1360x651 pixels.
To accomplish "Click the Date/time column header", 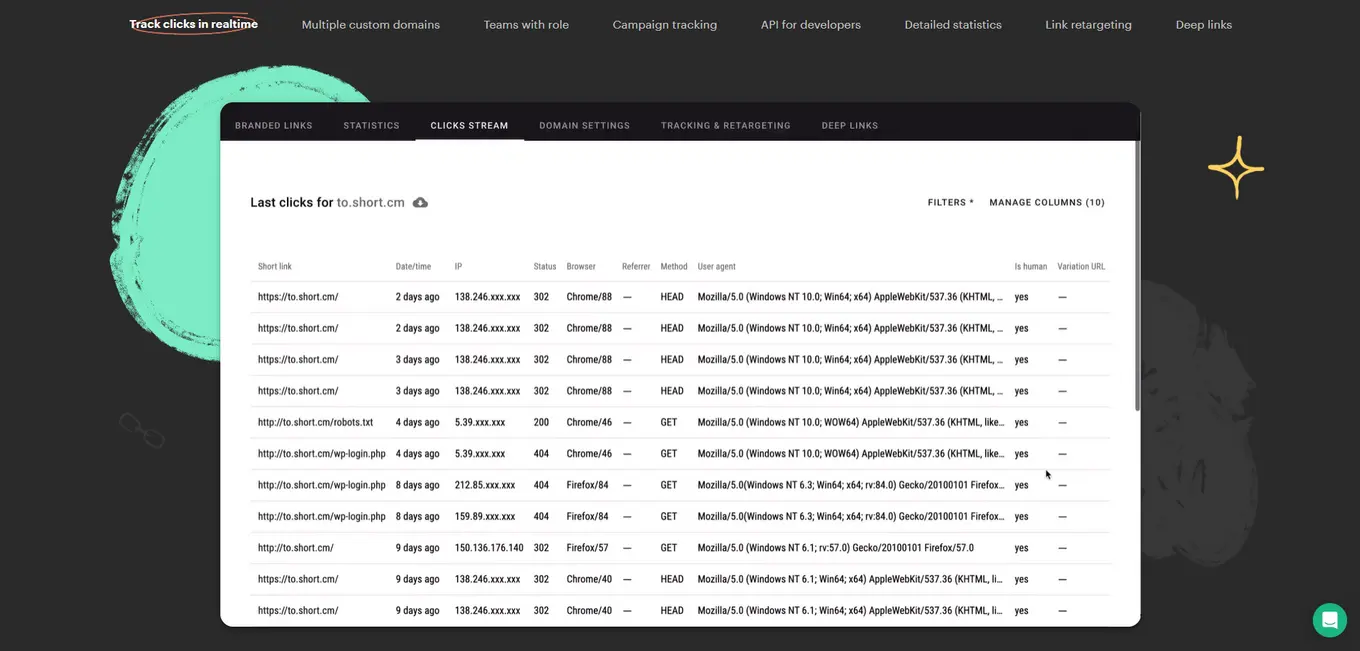I will [x=413, y=267].
